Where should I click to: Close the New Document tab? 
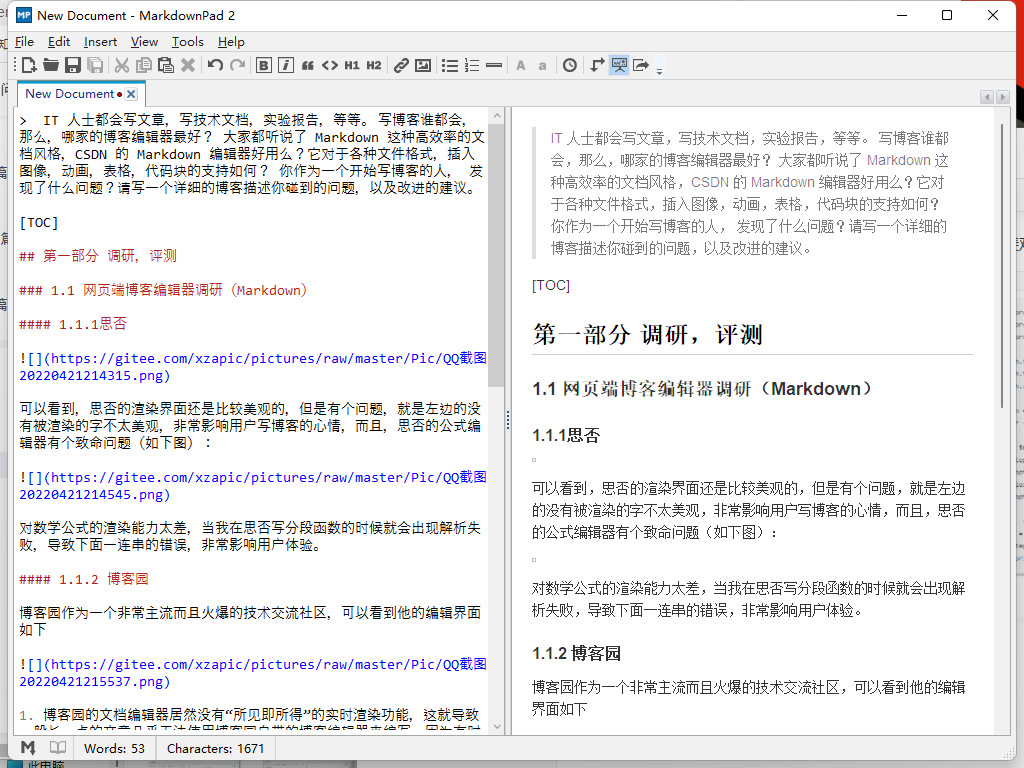point(131,94)
